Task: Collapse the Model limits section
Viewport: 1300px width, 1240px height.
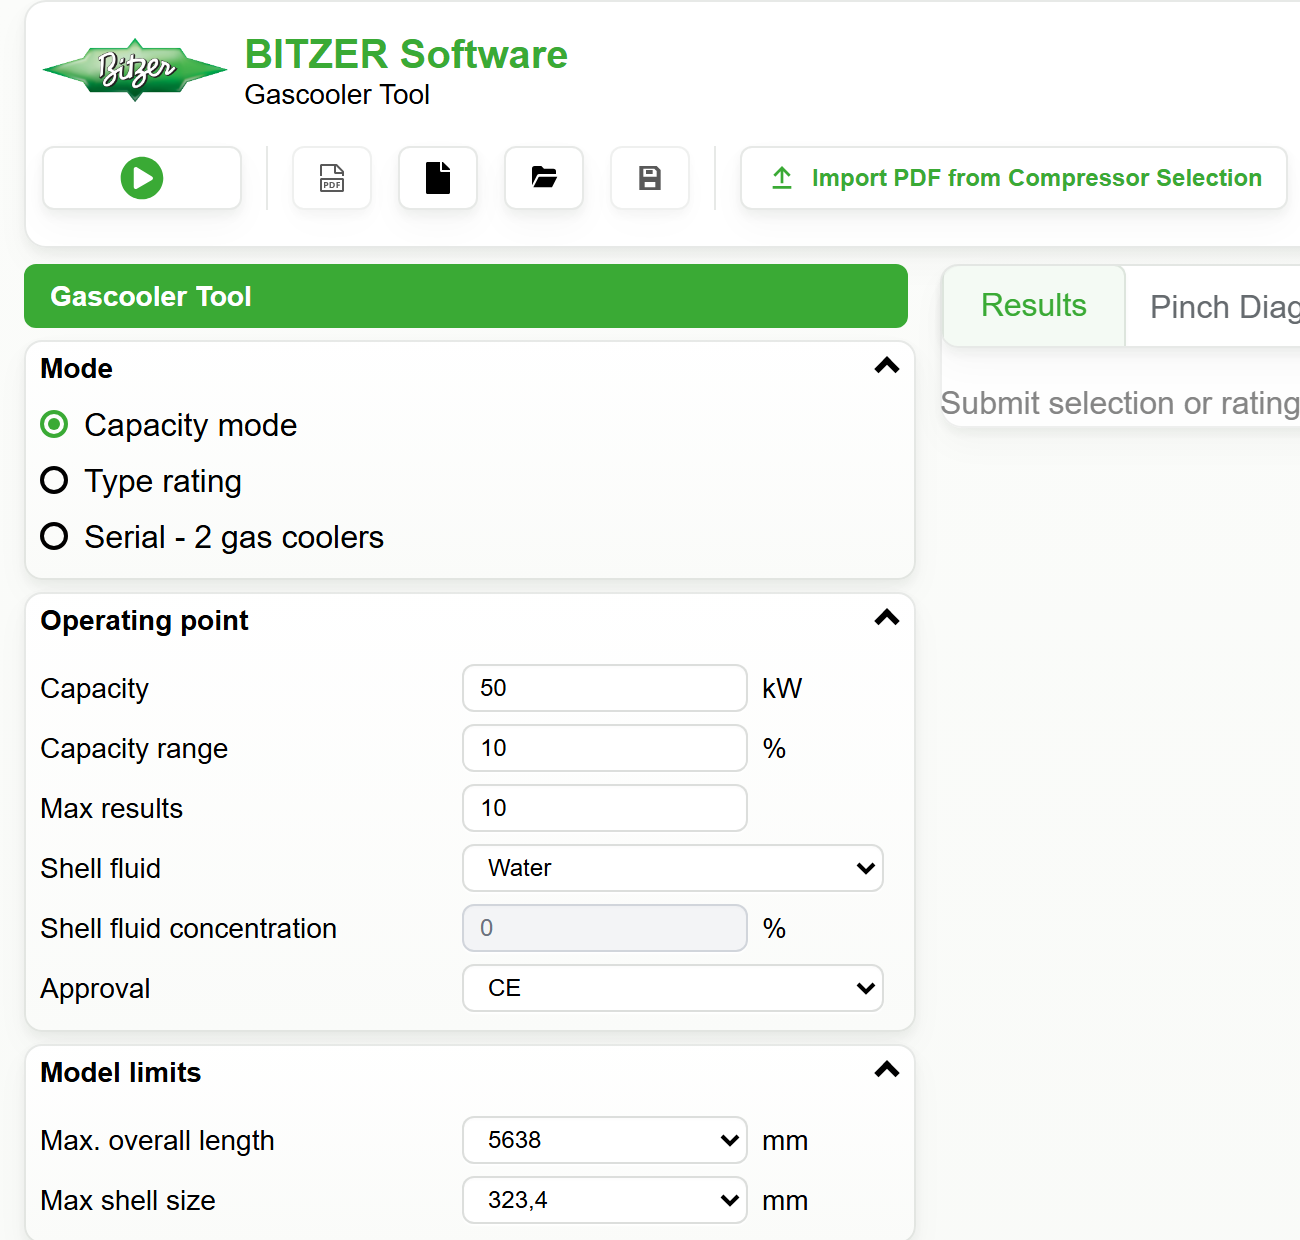Action: 887,1070
